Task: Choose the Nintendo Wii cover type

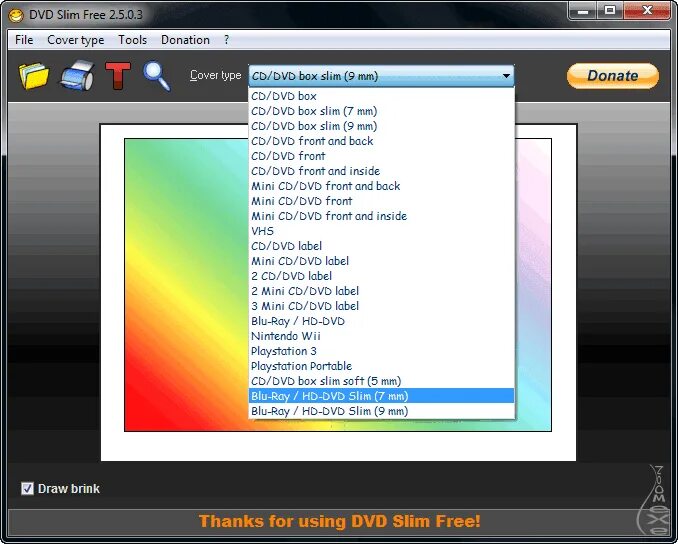Action: coord(381,336)
